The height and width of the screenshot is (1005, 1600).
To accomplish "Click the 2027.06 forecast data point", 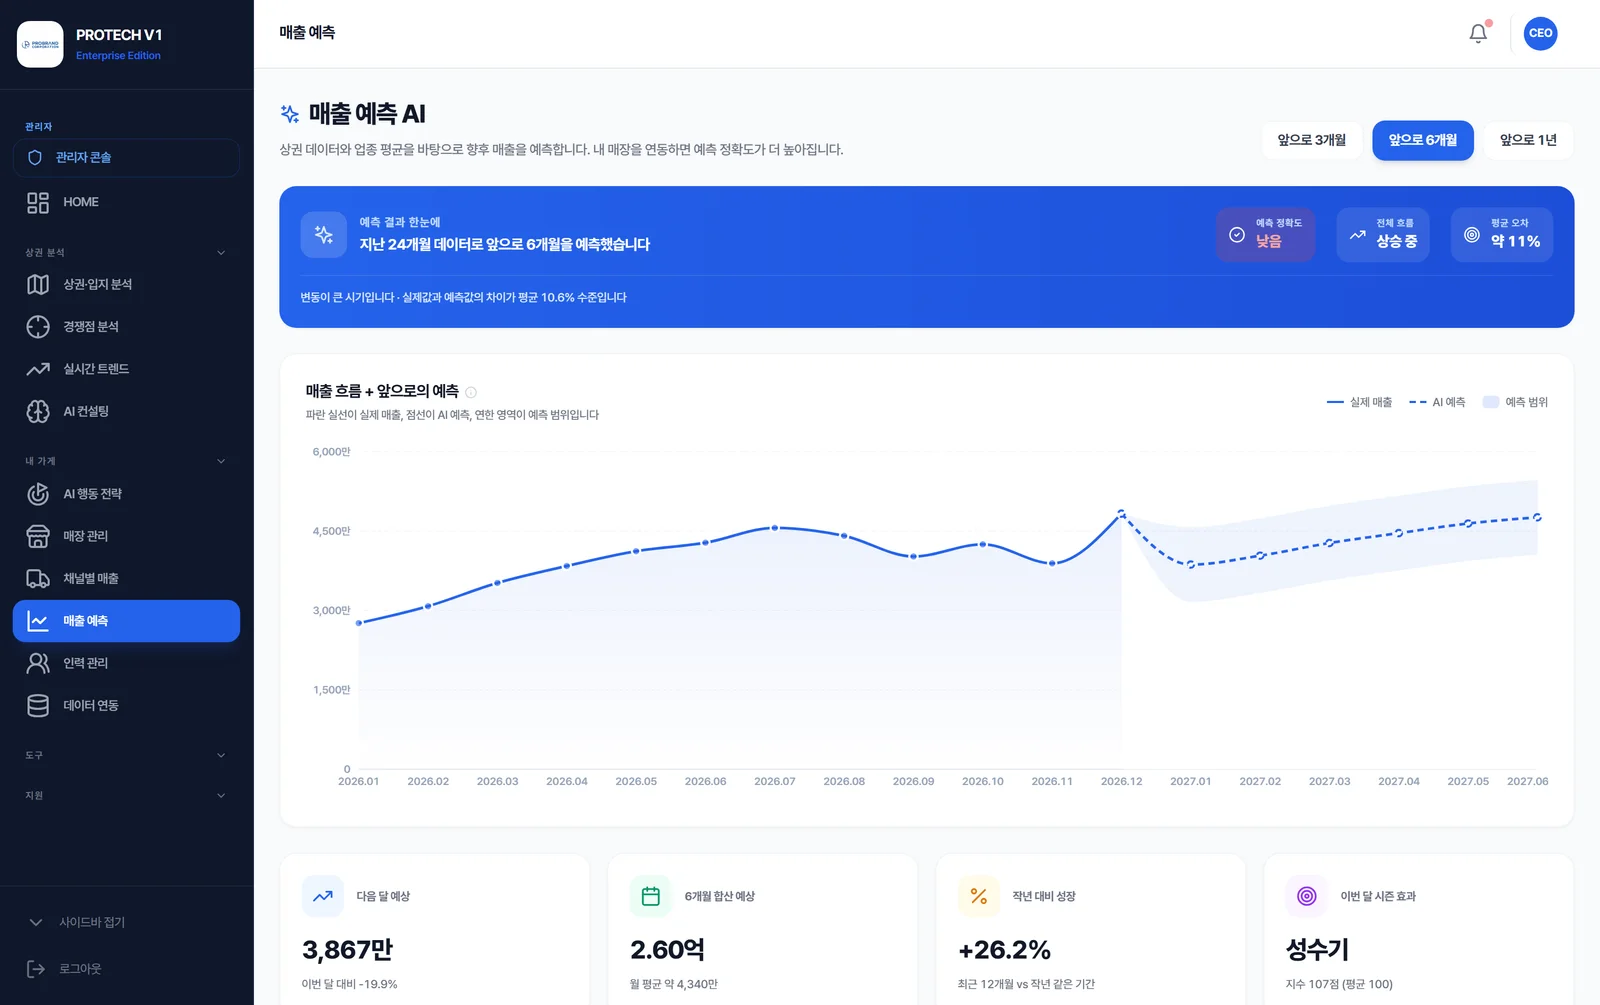I will tap(1537, 518).
